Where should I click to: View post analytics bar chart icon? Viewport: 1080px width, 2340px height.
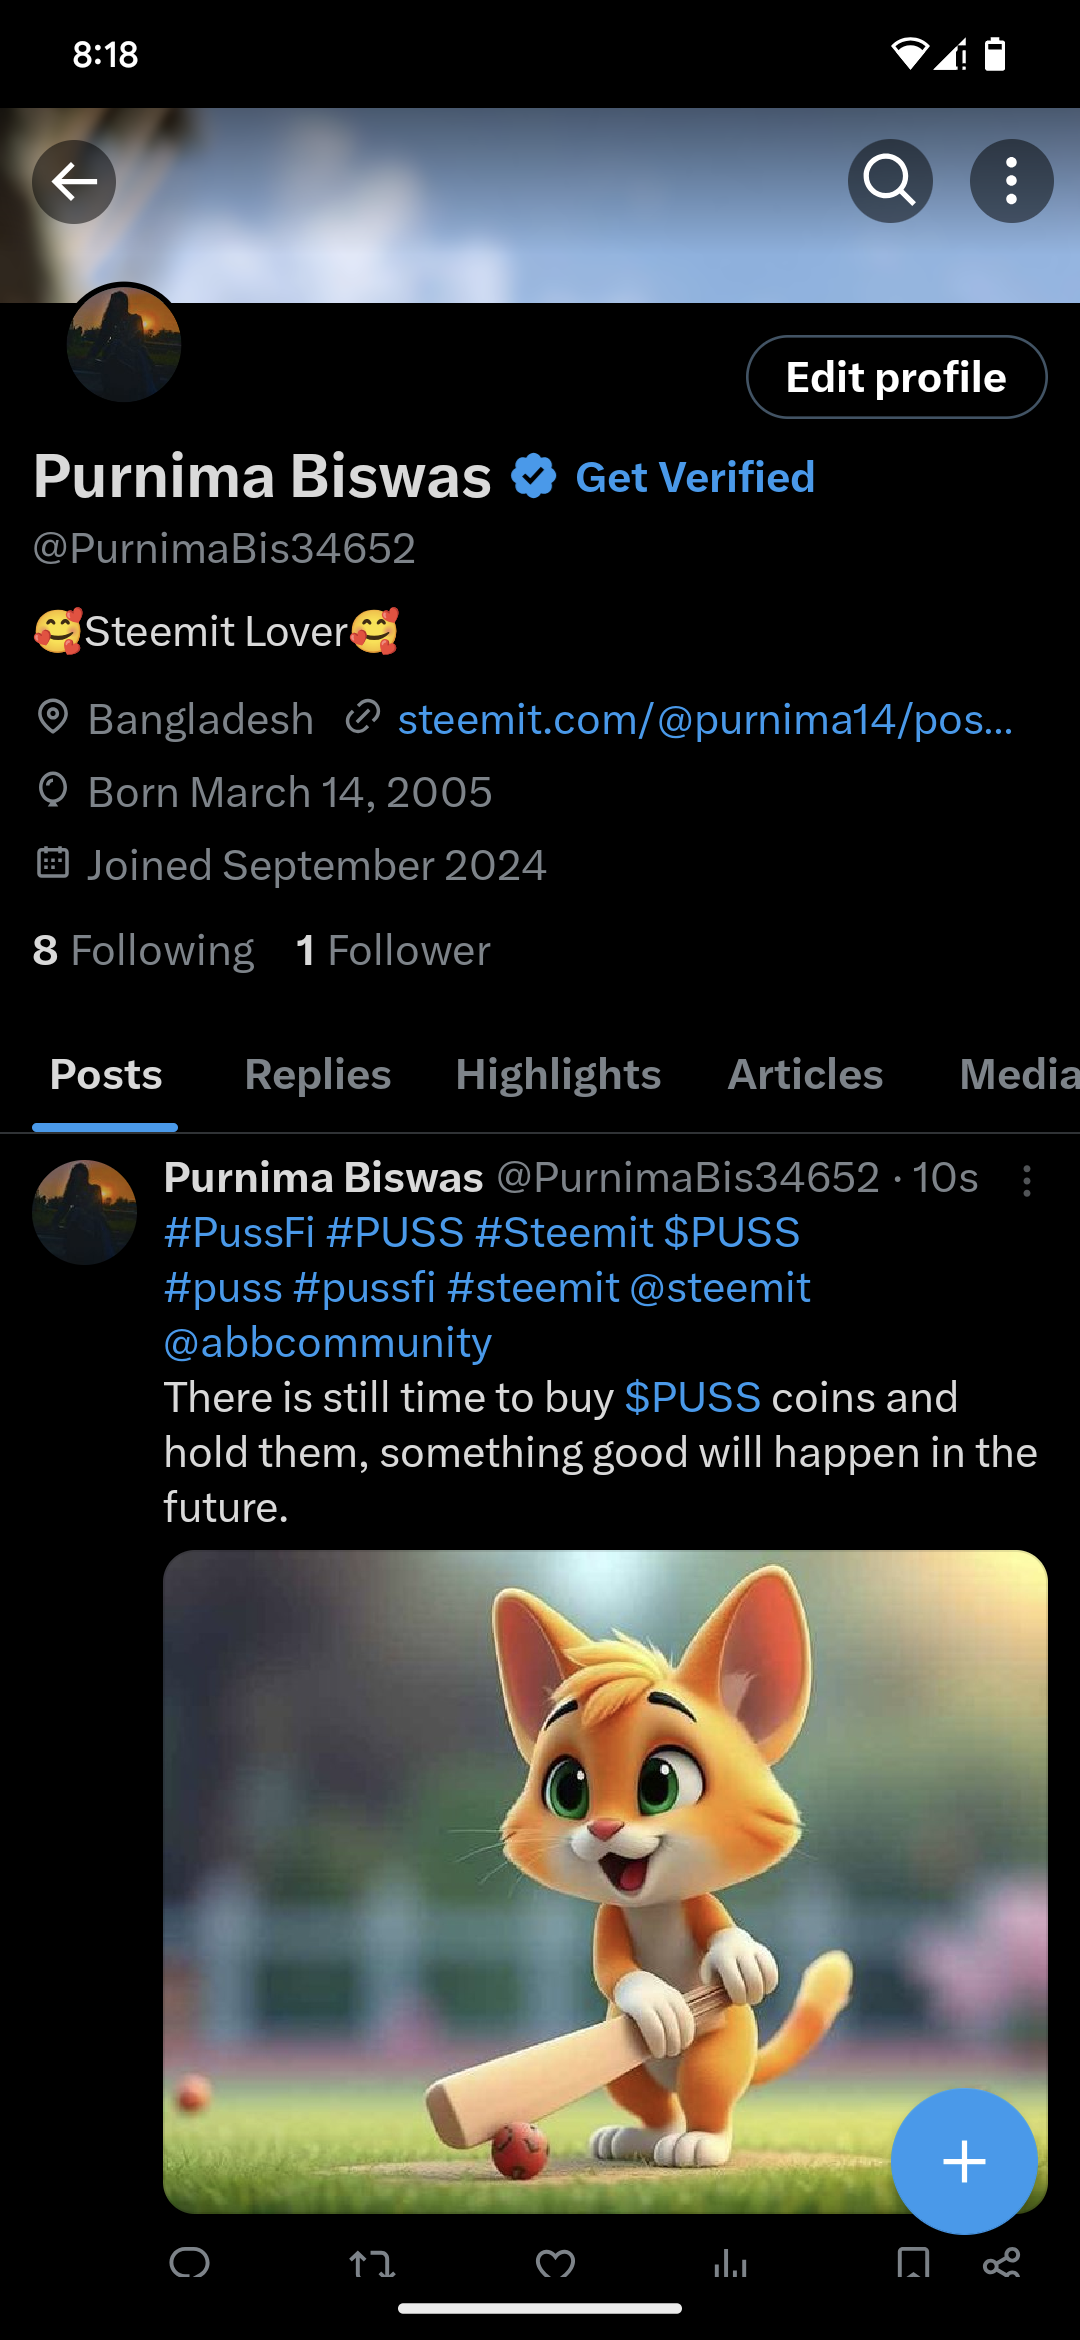731,2262
